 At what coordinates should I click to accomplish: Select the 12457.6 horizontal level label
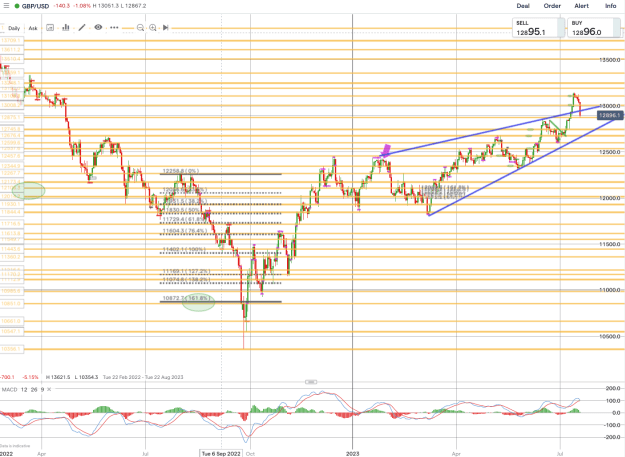click(x=11, y=156)
